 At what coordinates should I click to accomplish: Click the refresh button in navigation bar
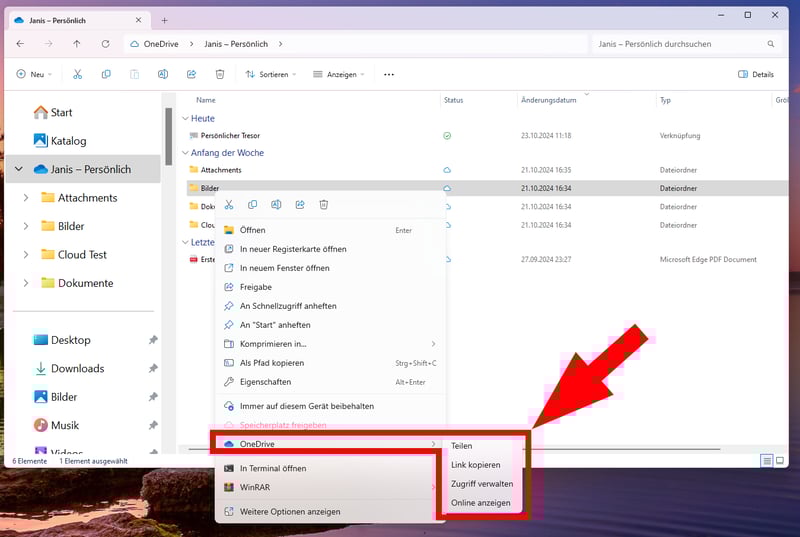click(x=105, y=44)
